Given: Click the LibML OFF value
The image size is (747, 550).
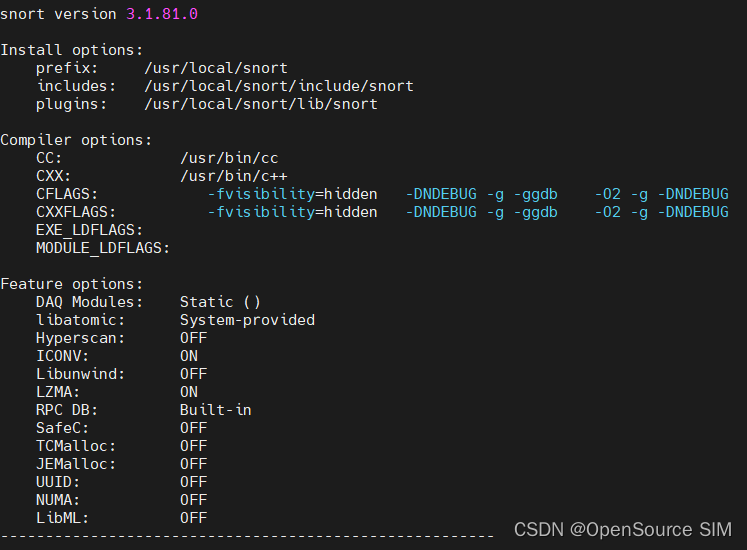Looking at the screenshot, I should click(x=193, y=518).
